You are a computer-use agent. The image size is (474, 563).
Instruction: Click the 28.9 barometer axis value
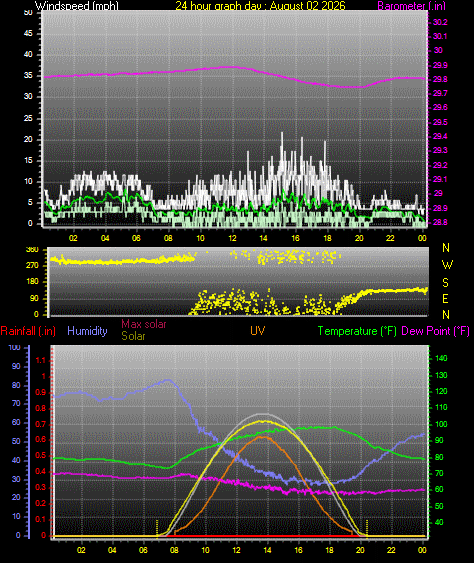440,208
